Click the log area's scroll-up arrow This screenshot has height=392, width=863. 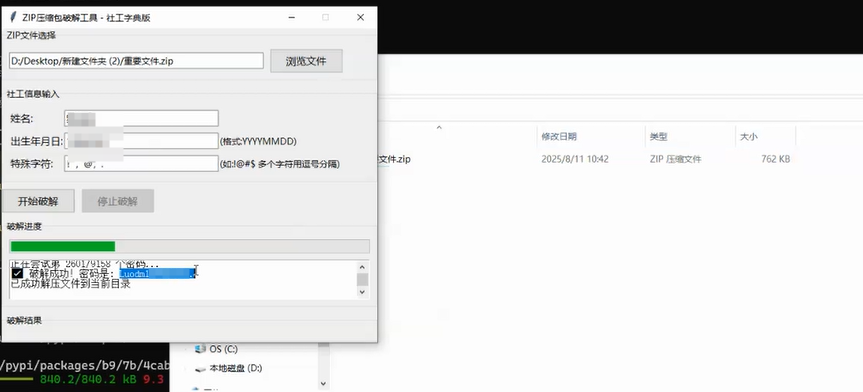(362, 266)
